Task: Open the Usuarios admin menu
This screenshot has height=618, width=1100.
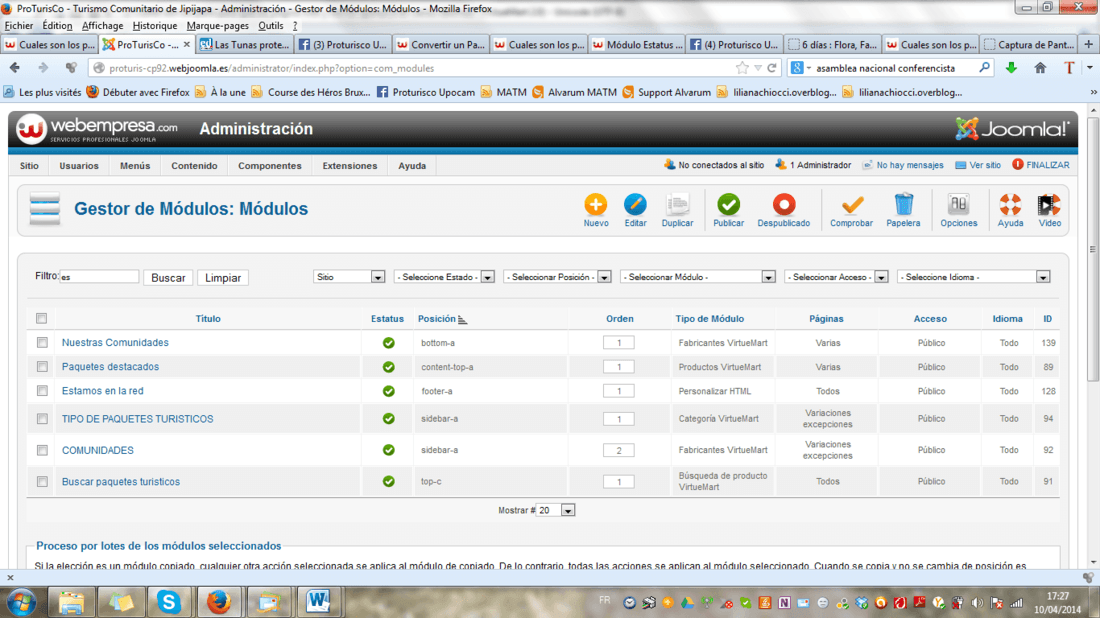Action: [79, 166]
